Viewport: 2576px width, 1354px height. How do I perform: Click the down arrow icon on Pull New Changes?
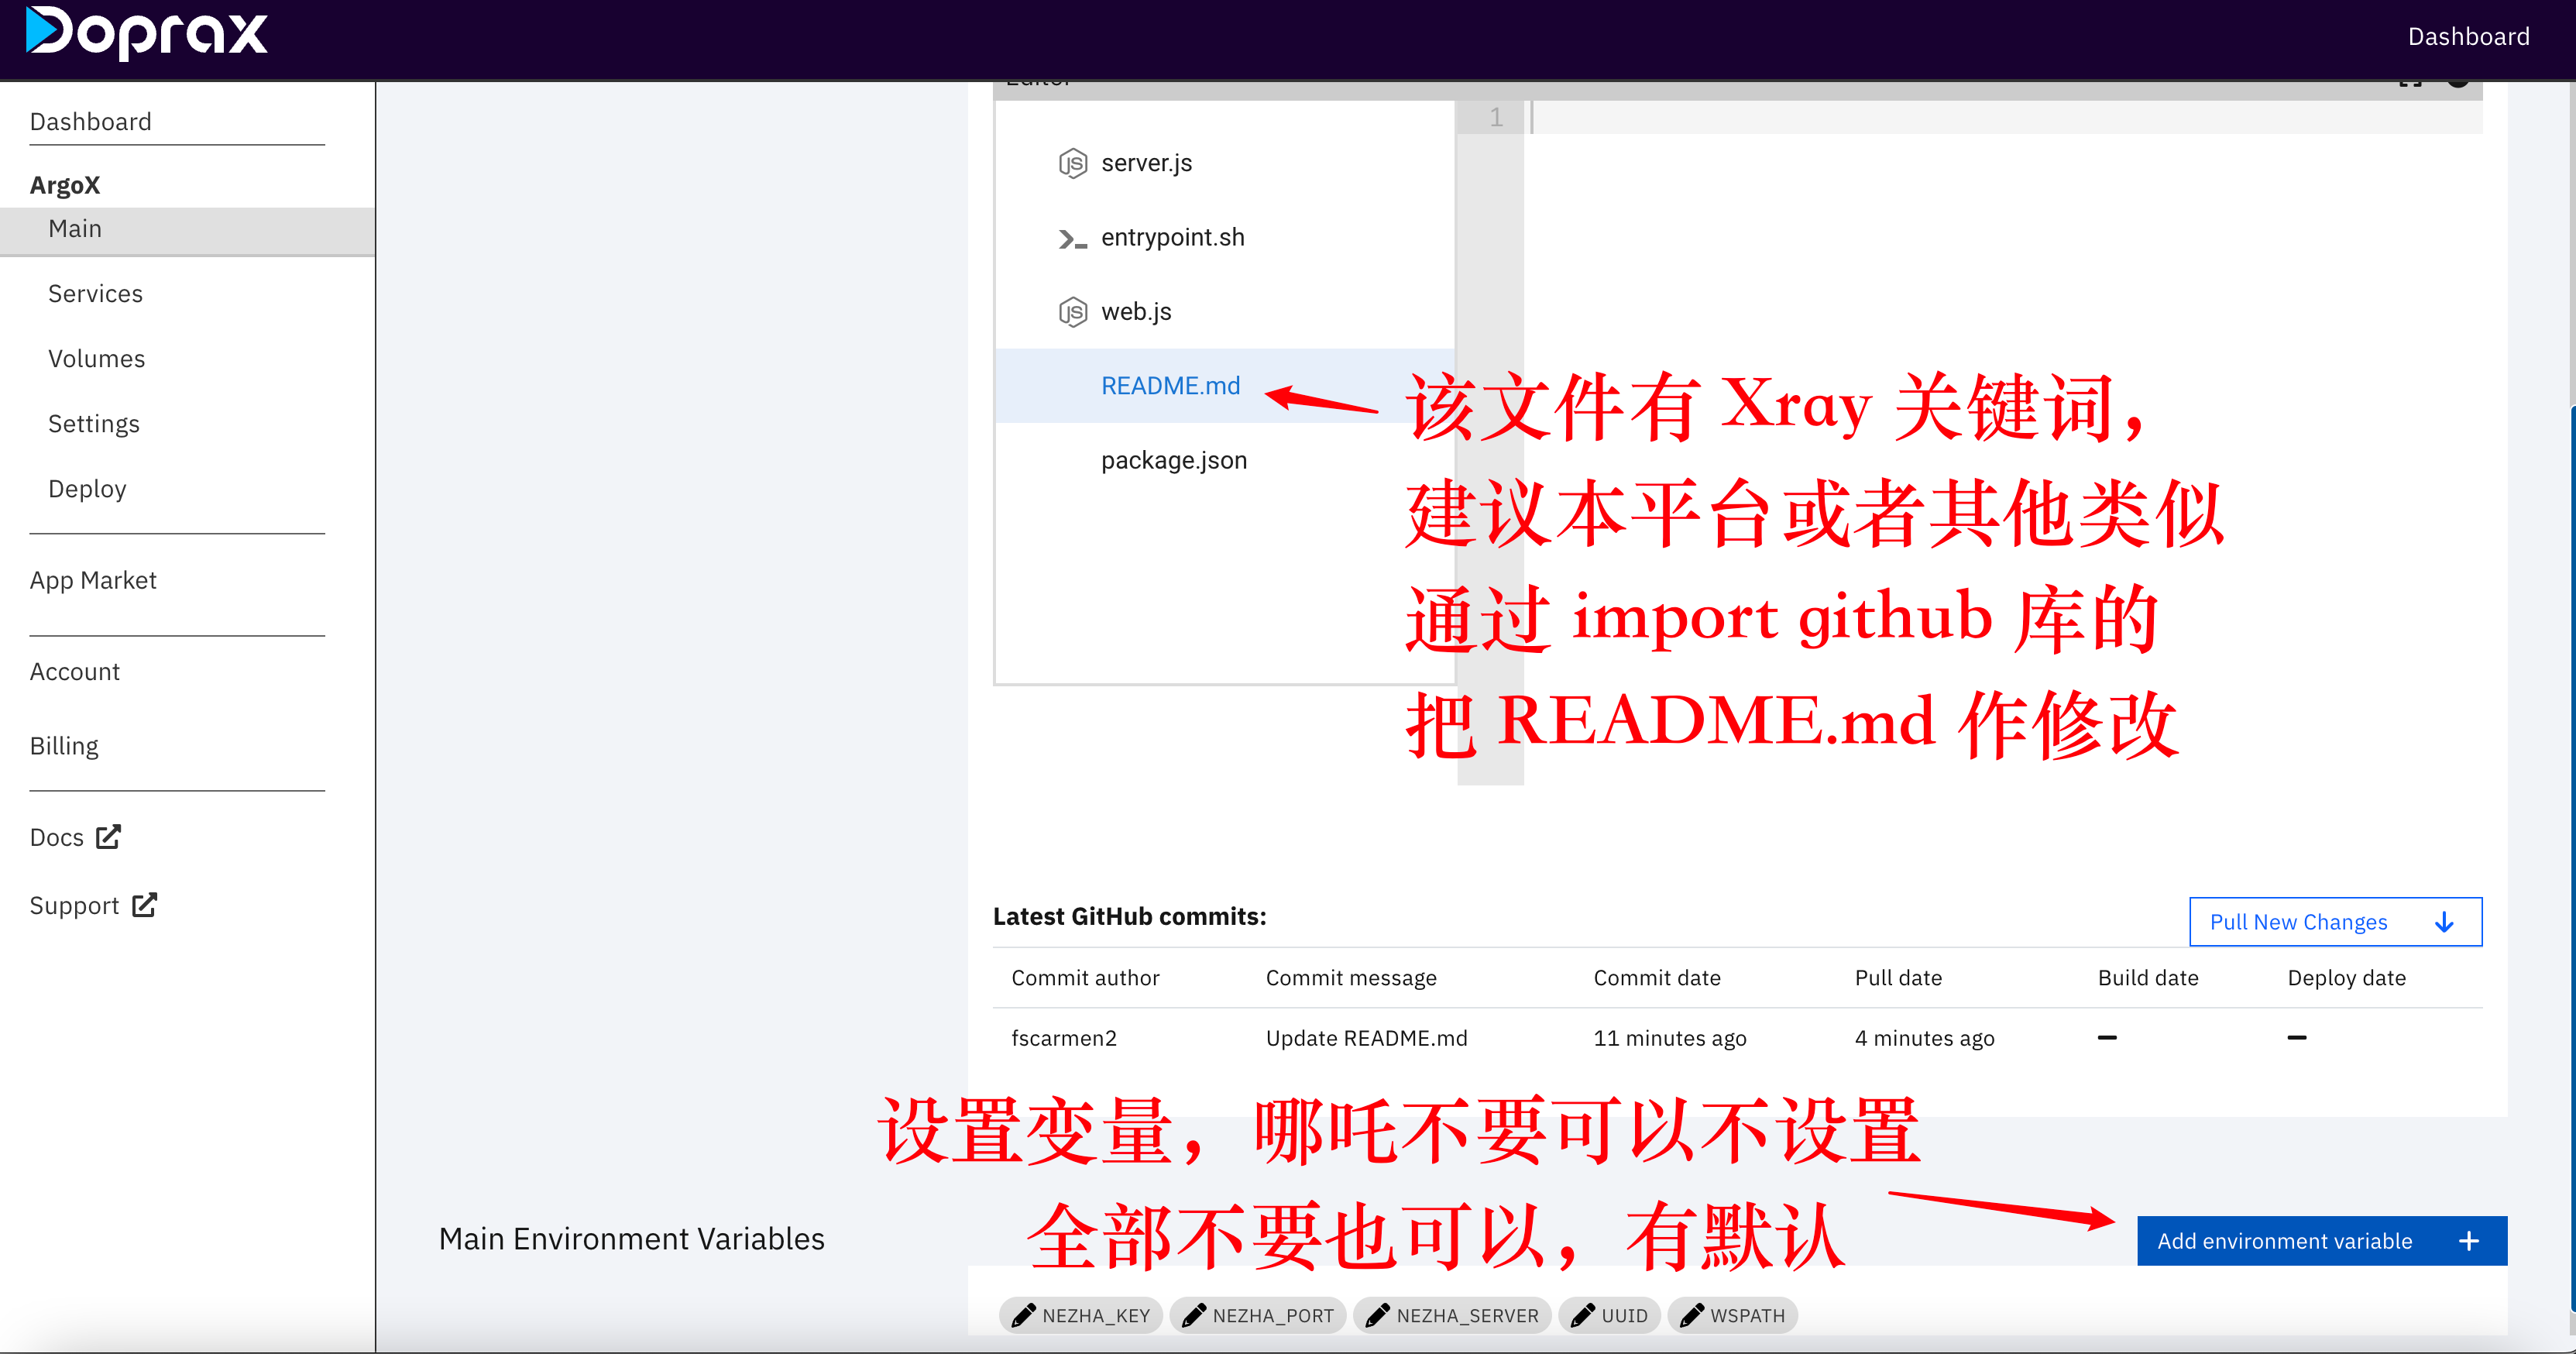(2444, 922)
